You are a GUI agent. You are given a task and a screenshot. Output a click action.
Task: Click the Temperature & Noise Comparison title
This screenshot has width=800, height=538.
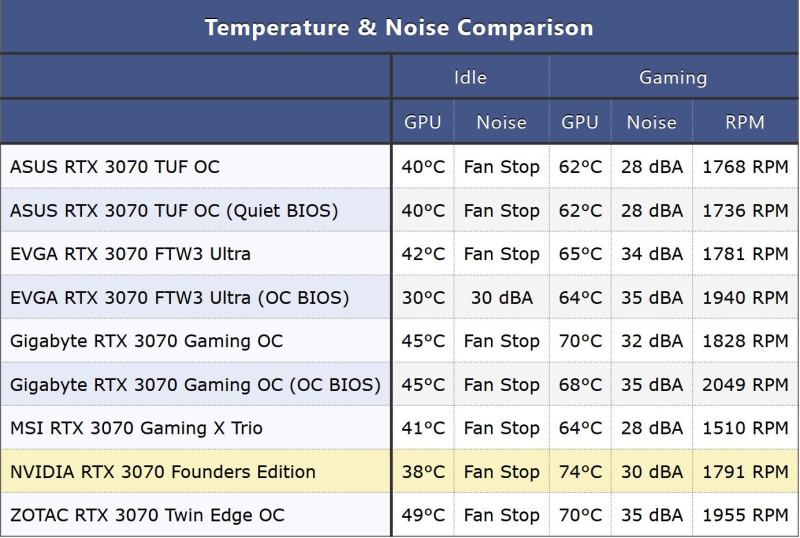pyautogui.click(x=399, y=27)
